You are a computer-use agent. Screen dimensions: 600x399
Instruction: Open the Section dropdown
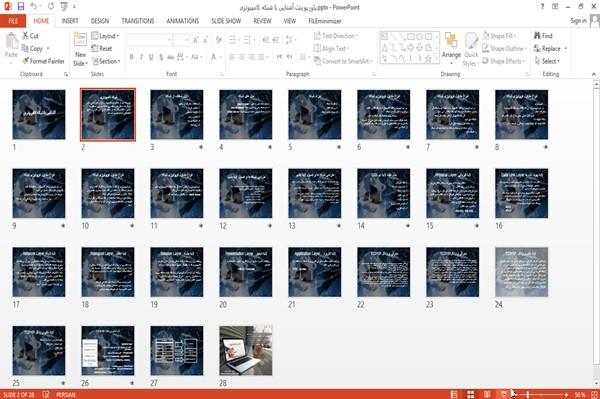(106, 61)
